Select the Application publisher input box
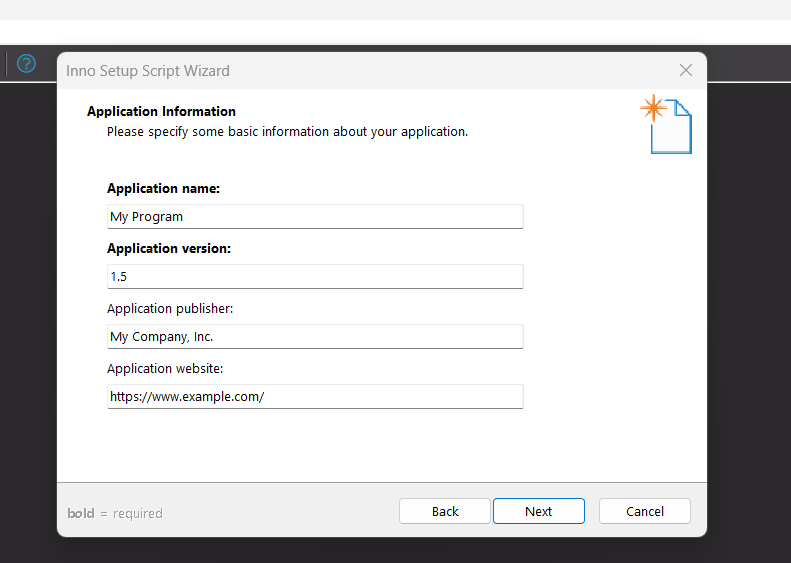The height and width of the screenshot is (563, 791). coord(315,336)
